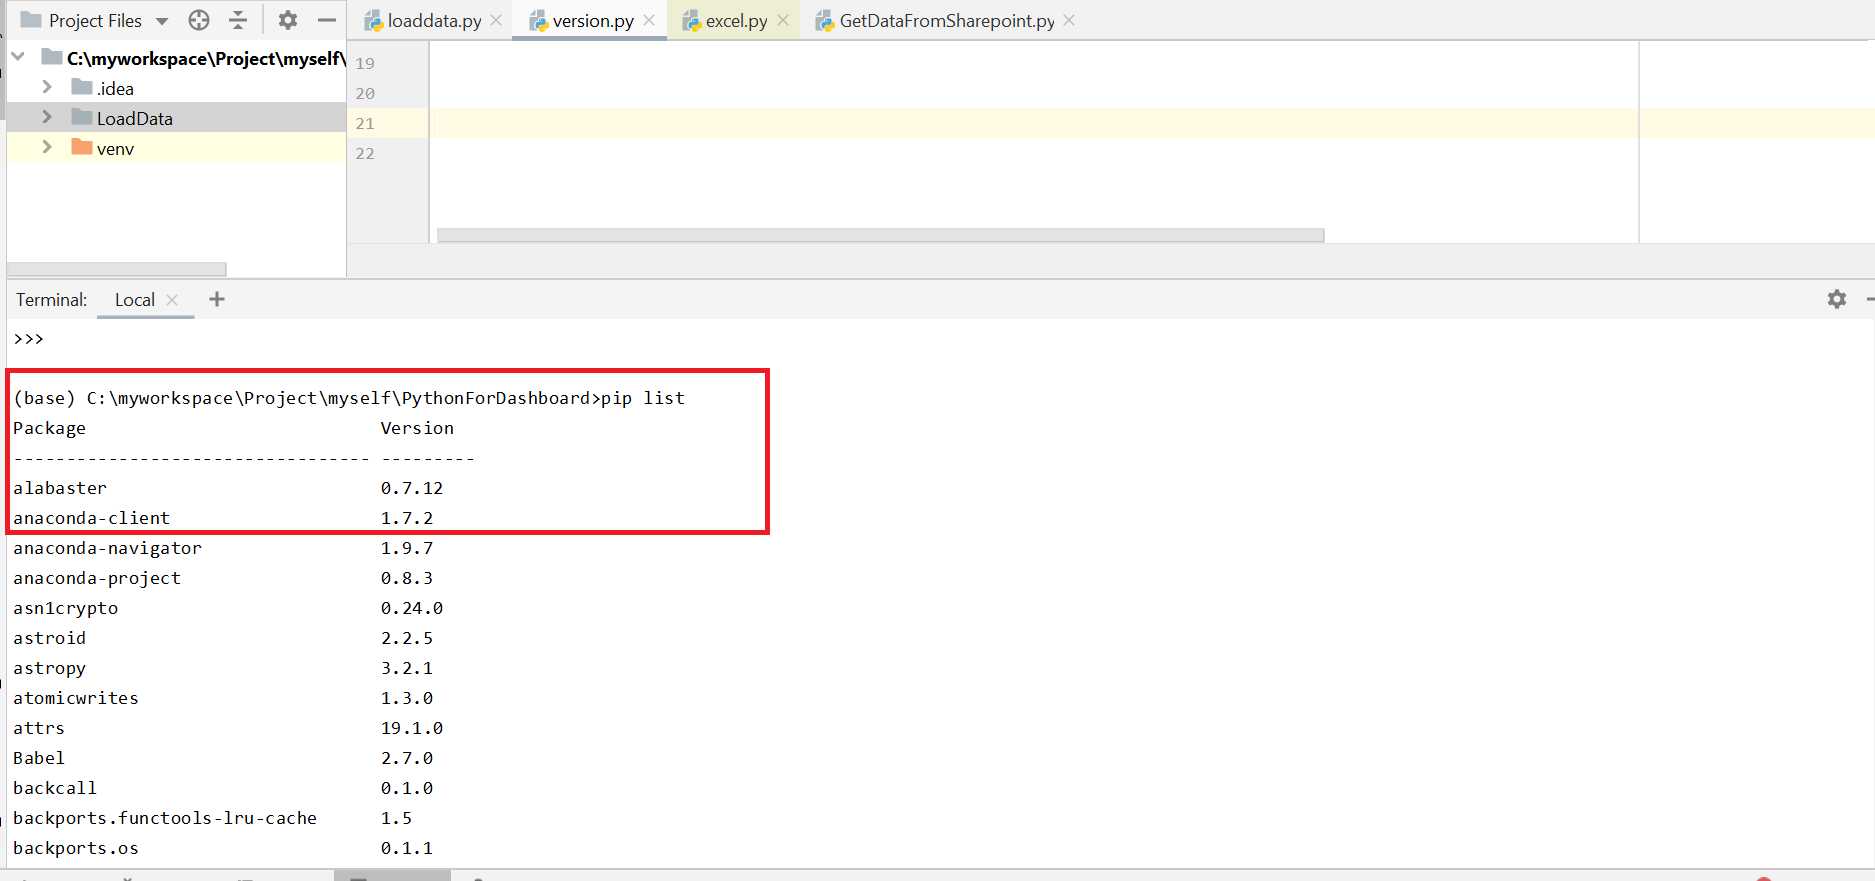
Task: Click the '>>>' Python prompt line
Action: [29, 339]
